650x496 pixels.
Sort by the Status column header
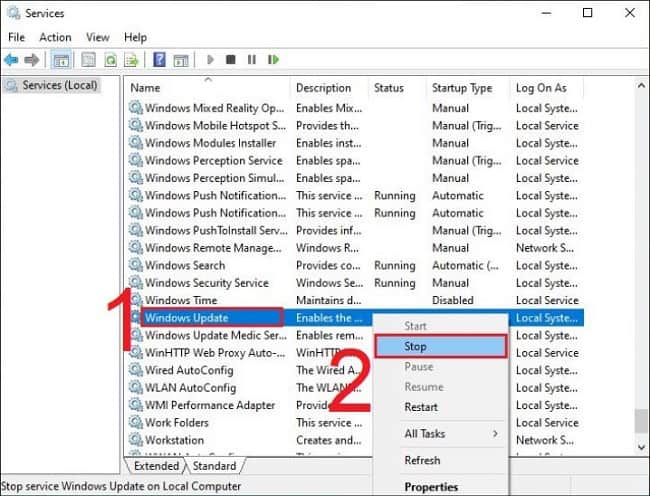[x=397, y=88]
